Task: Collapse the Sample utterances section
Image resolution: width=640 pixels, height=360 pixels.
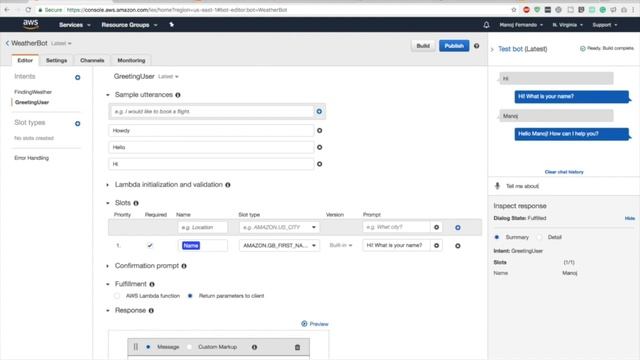Action: (x=108, y=95)
